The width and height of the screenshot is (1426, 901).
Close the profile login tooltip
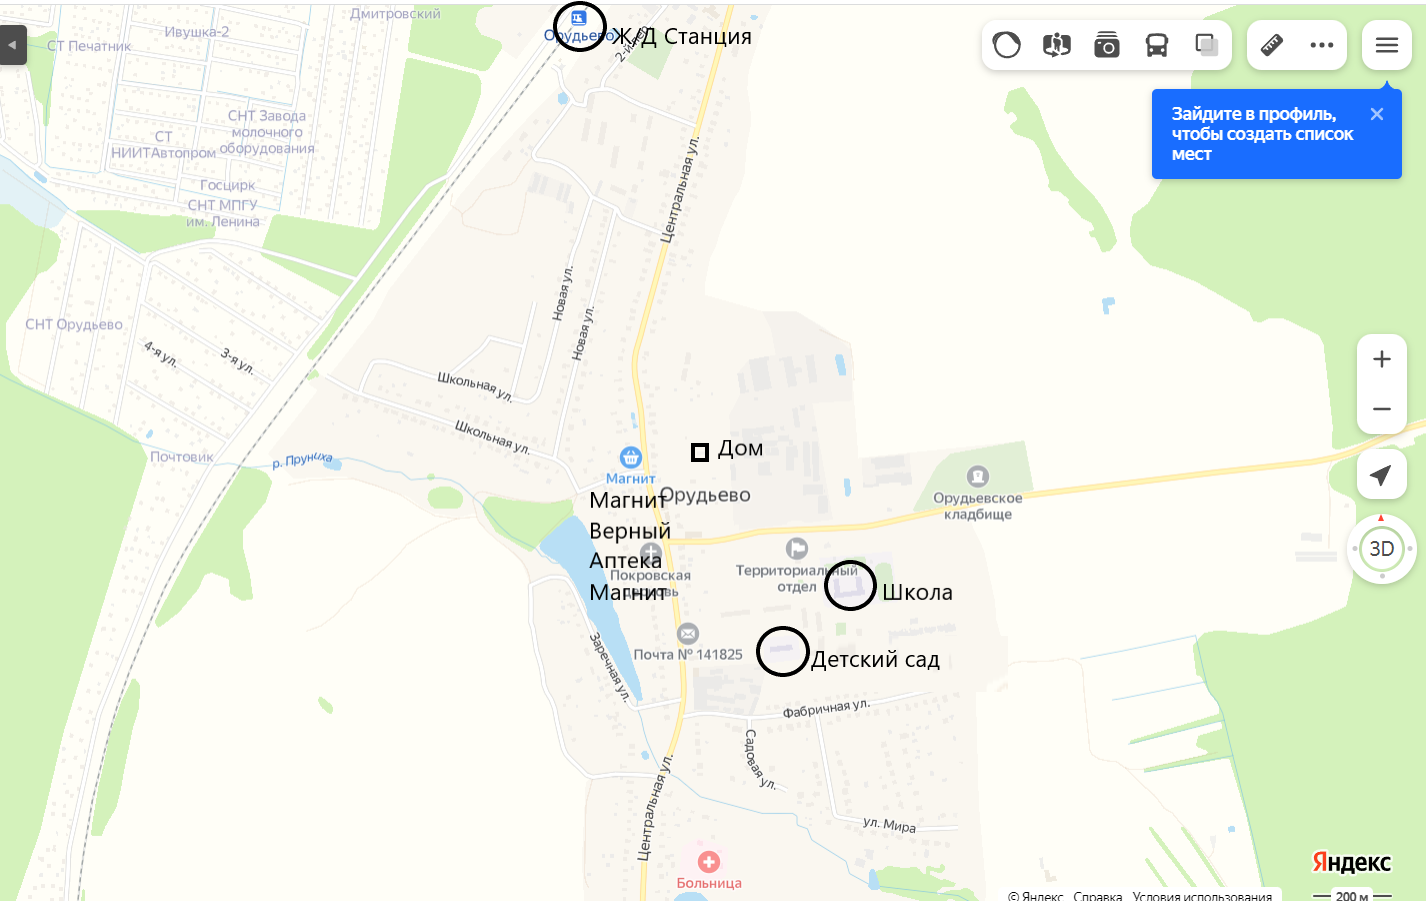click(1377, 114)
